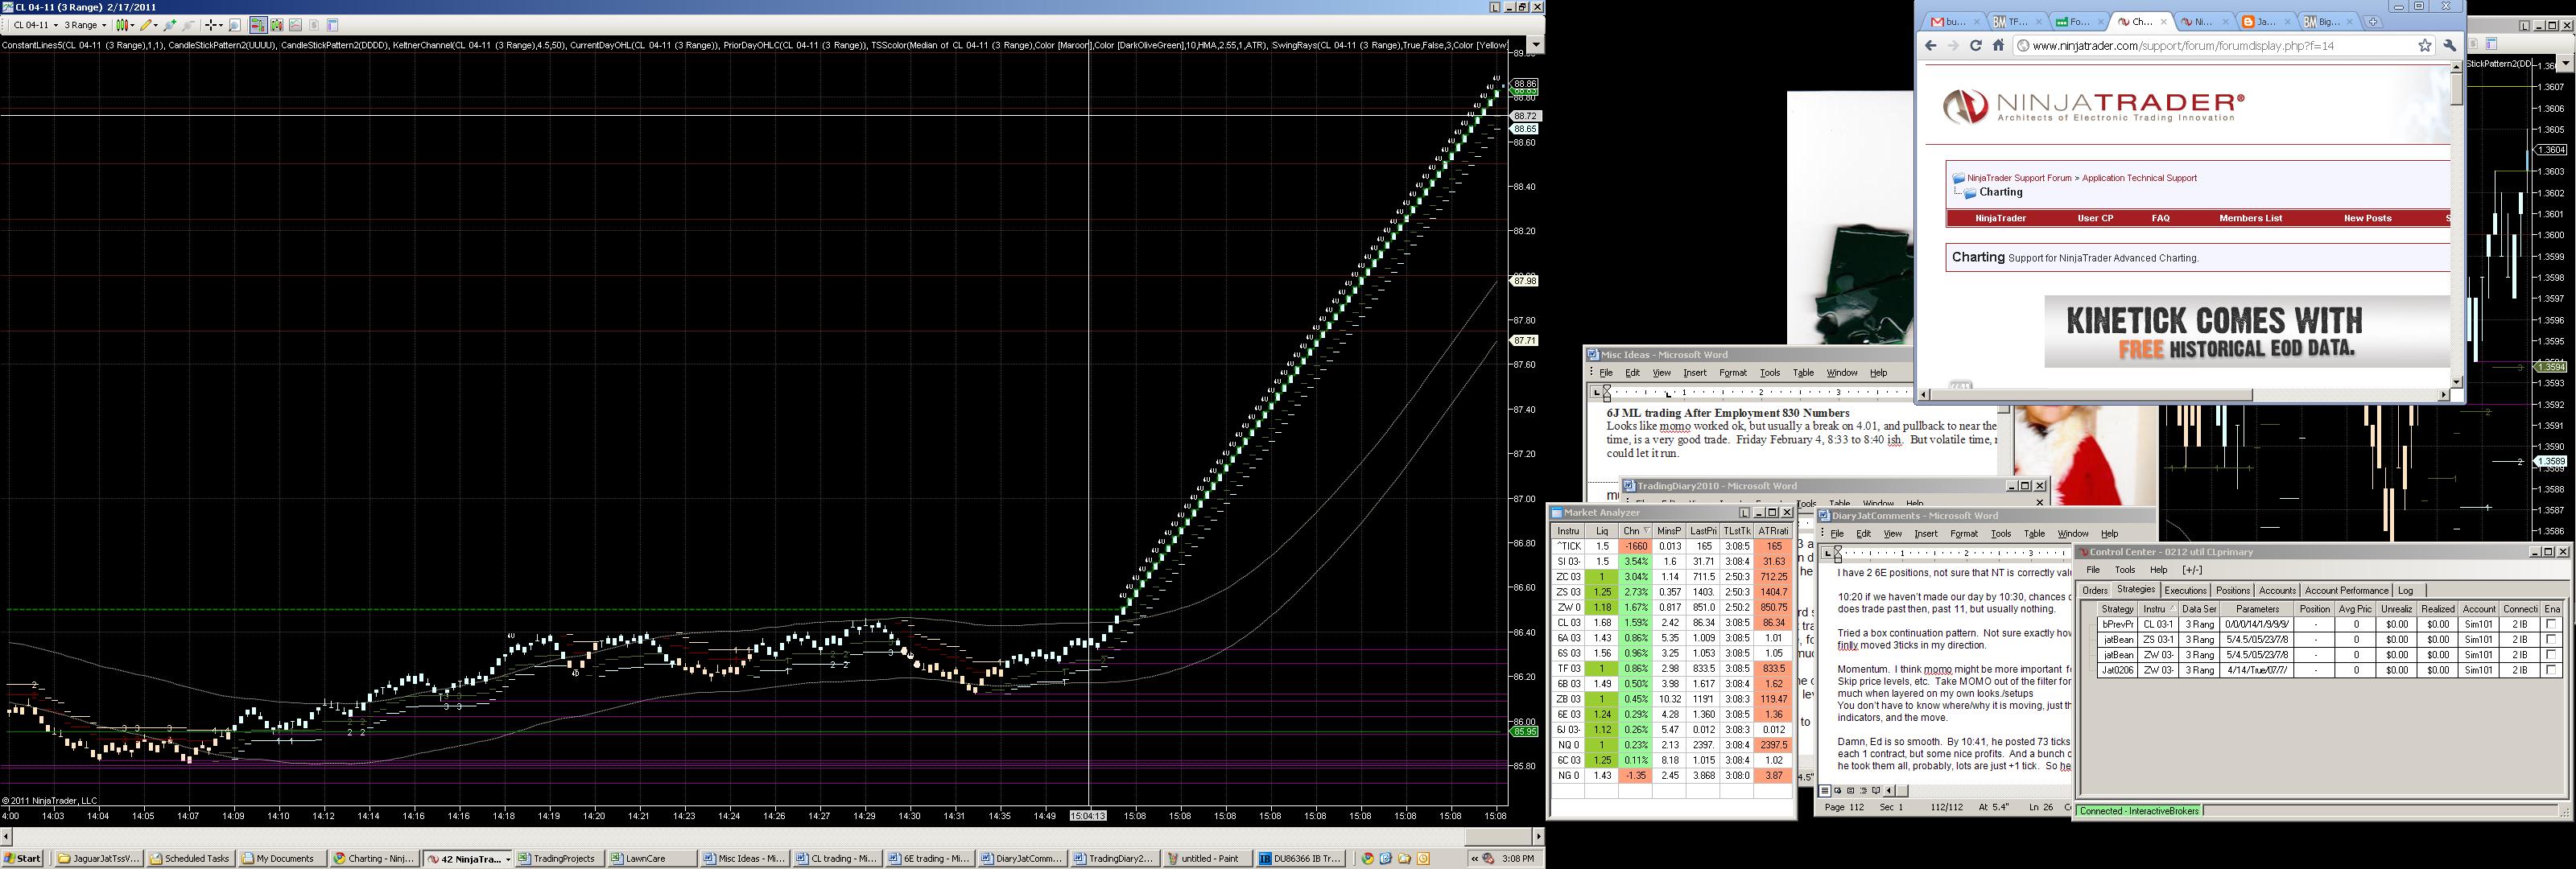Image resolution: width=2576 pixels, height=869 pixels.
Task: Open the crosshair cursor type dropdown arrow
Action: (x=221, y=25)
